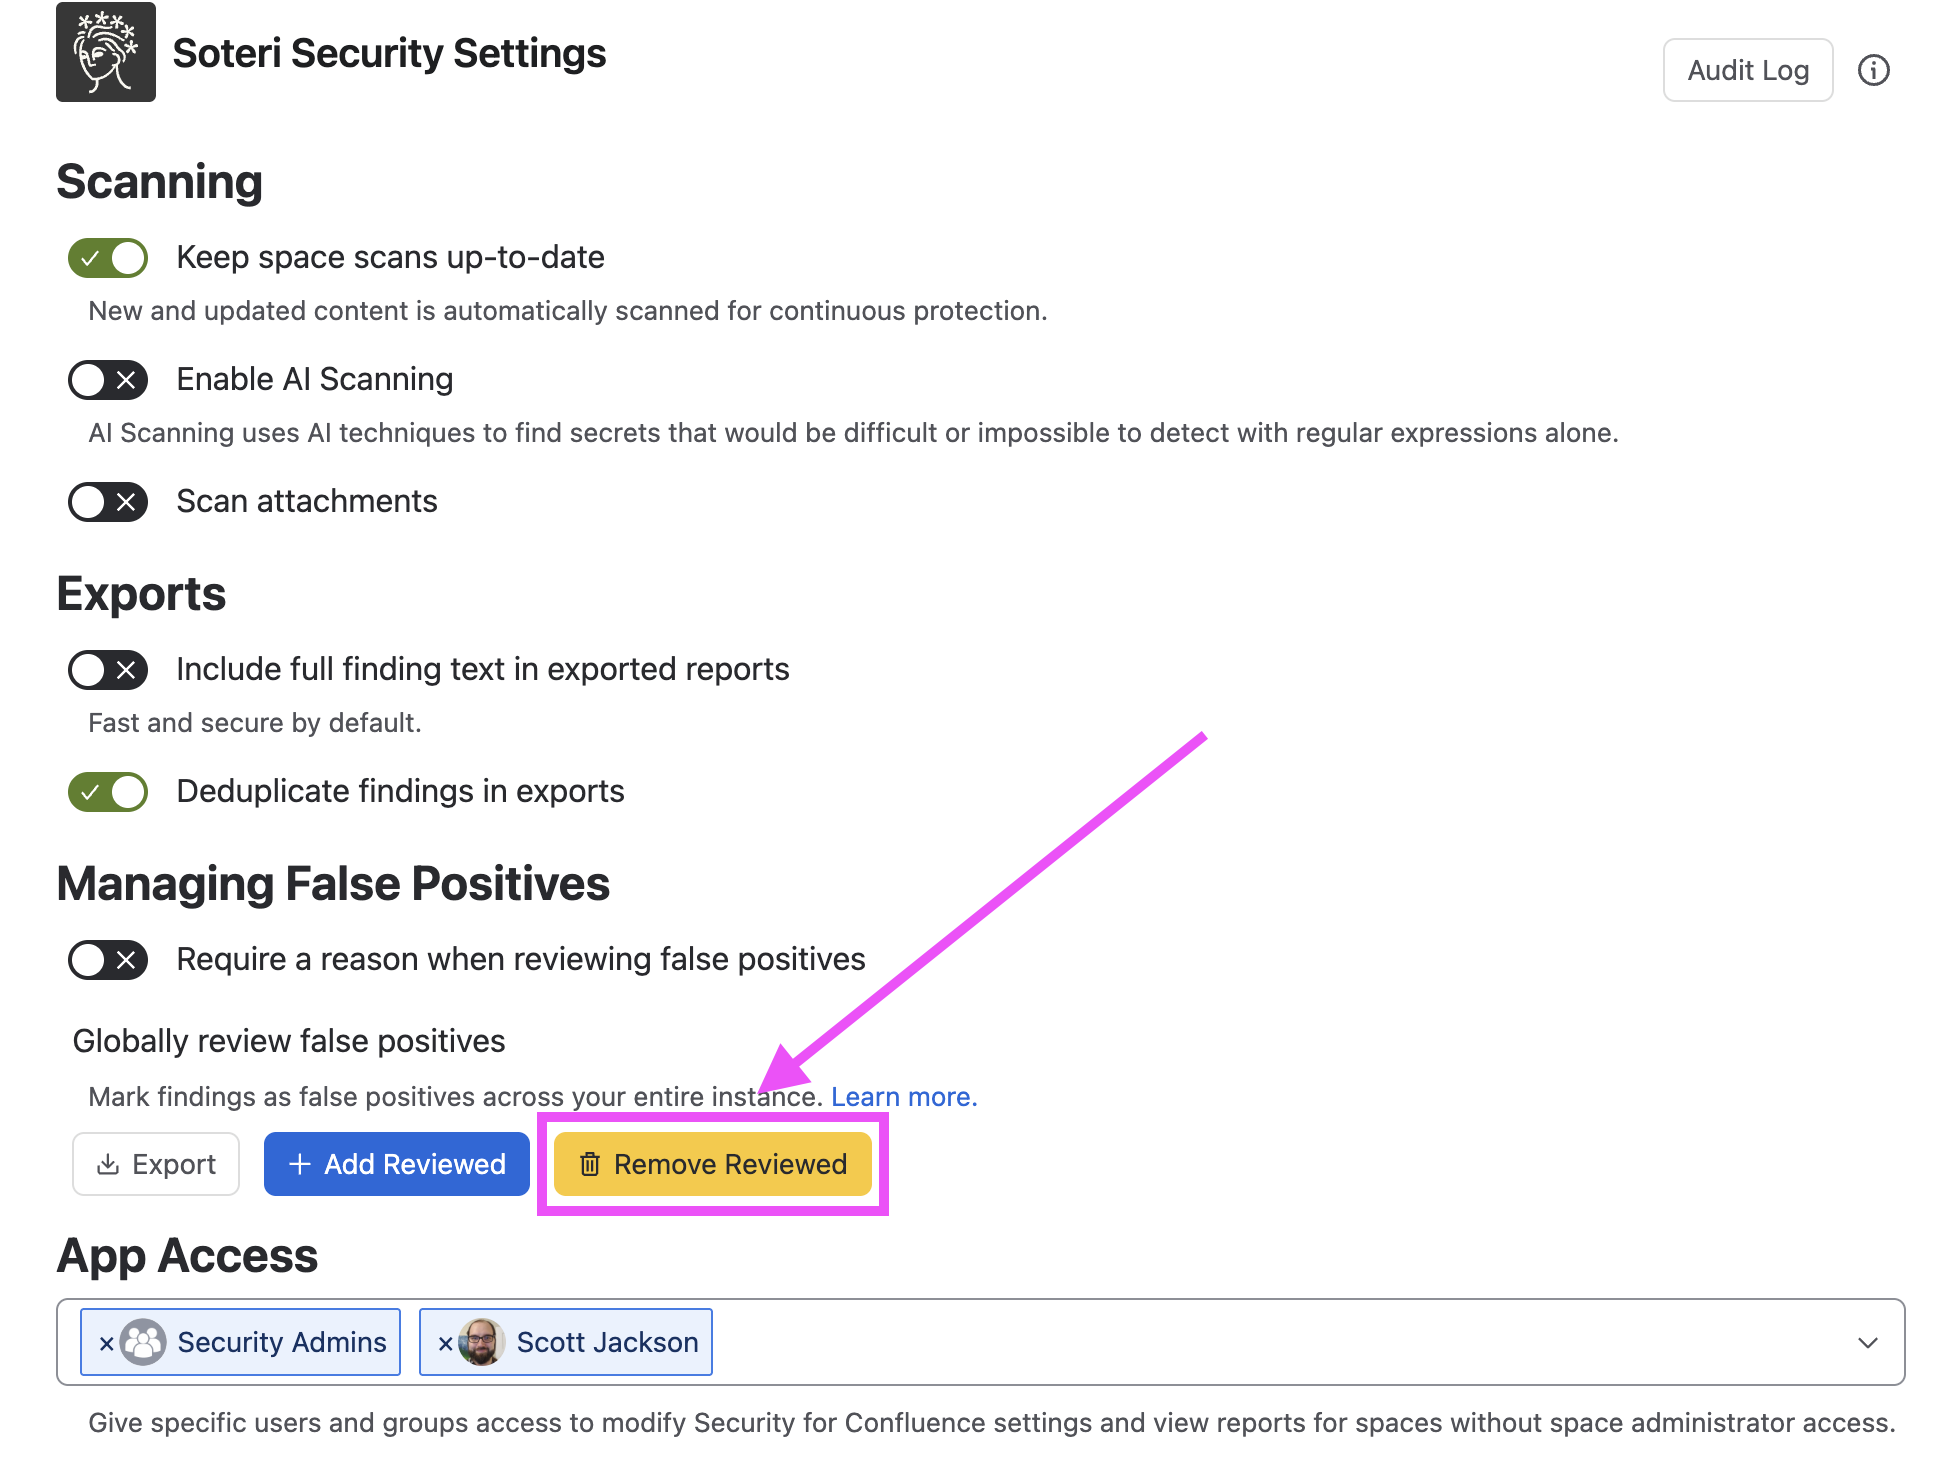Enable Require a reason toggle
Screen dimensions: 1960x1465
[108, 960]
